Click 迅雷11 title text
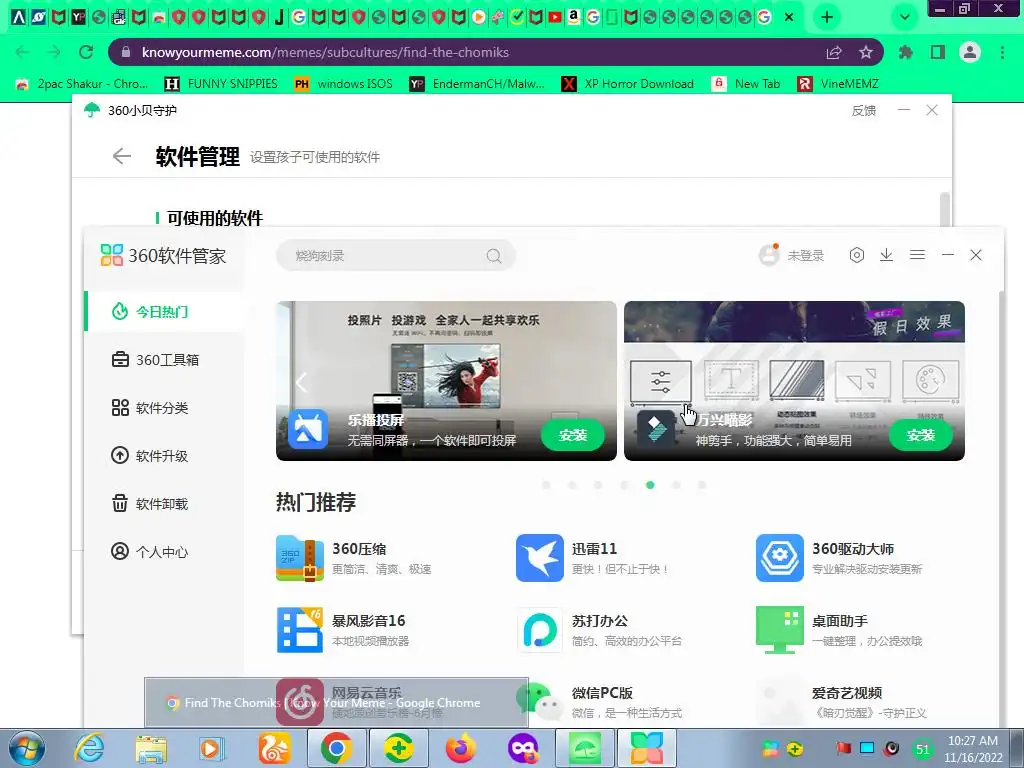Screen dimensions: 1024x768 (594, 549)
